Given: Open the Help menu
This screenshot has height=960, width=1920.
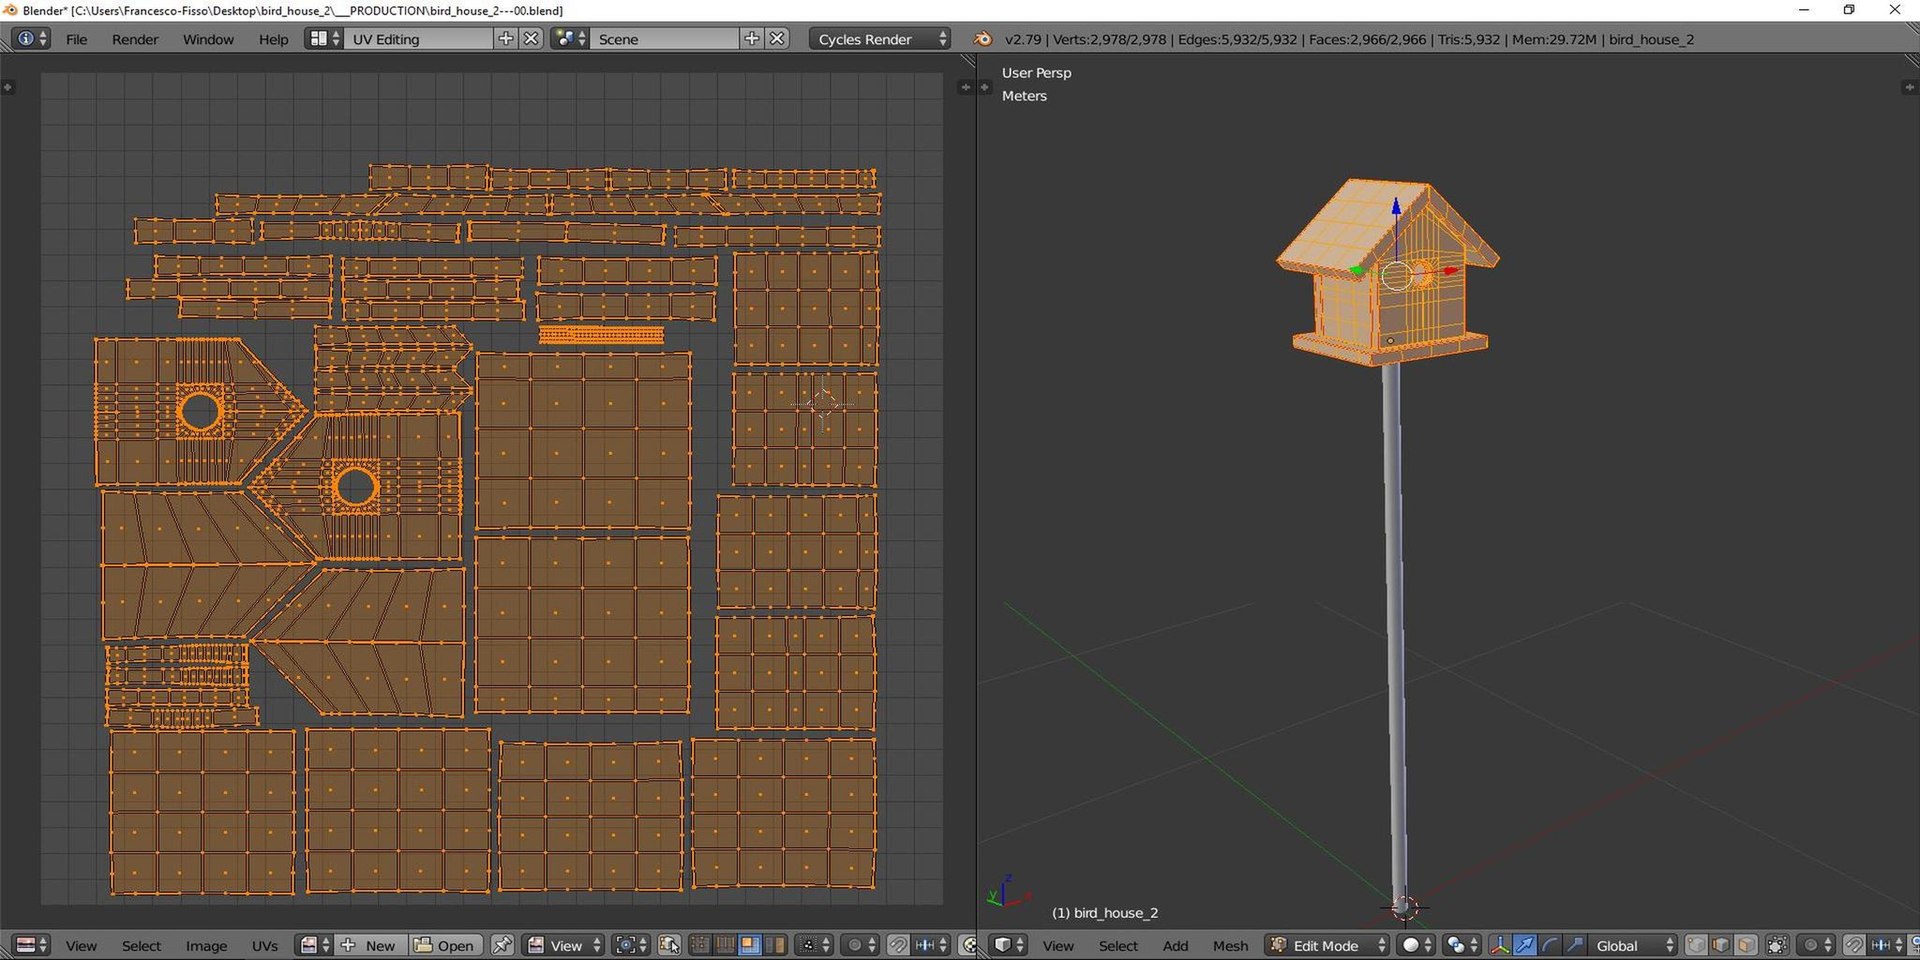Looking at the screenshot, I should pos(273,39).
